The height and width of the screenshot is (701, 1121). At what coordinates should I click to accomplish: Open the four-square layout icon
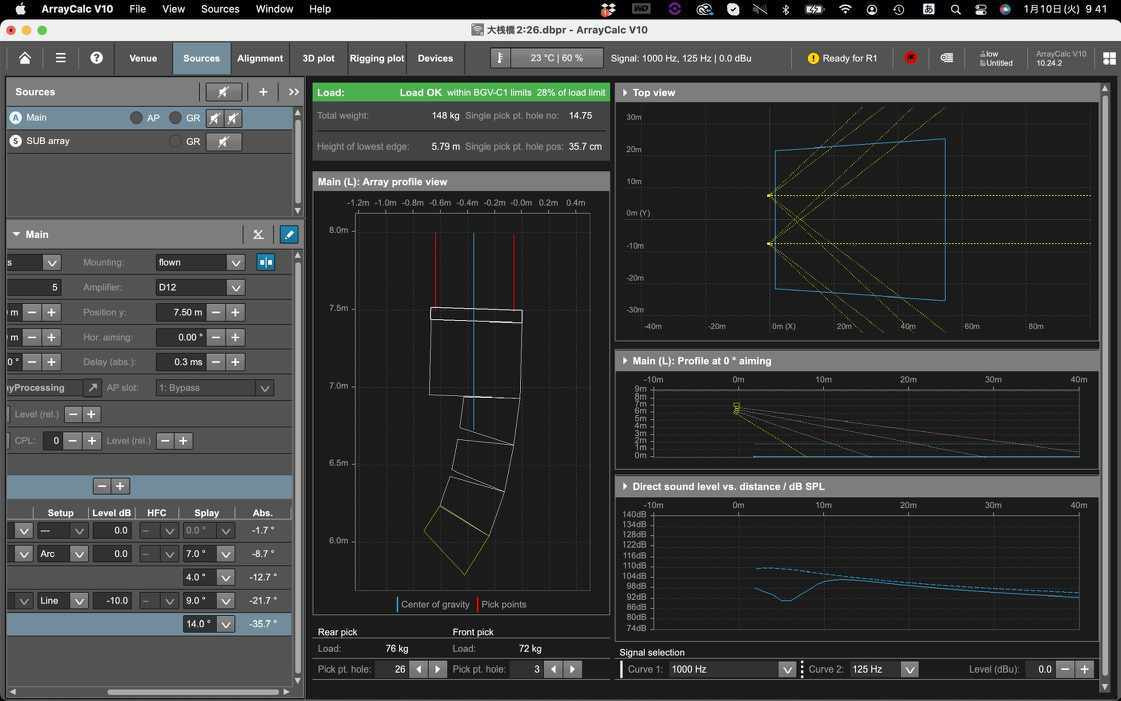(1109, 59)
